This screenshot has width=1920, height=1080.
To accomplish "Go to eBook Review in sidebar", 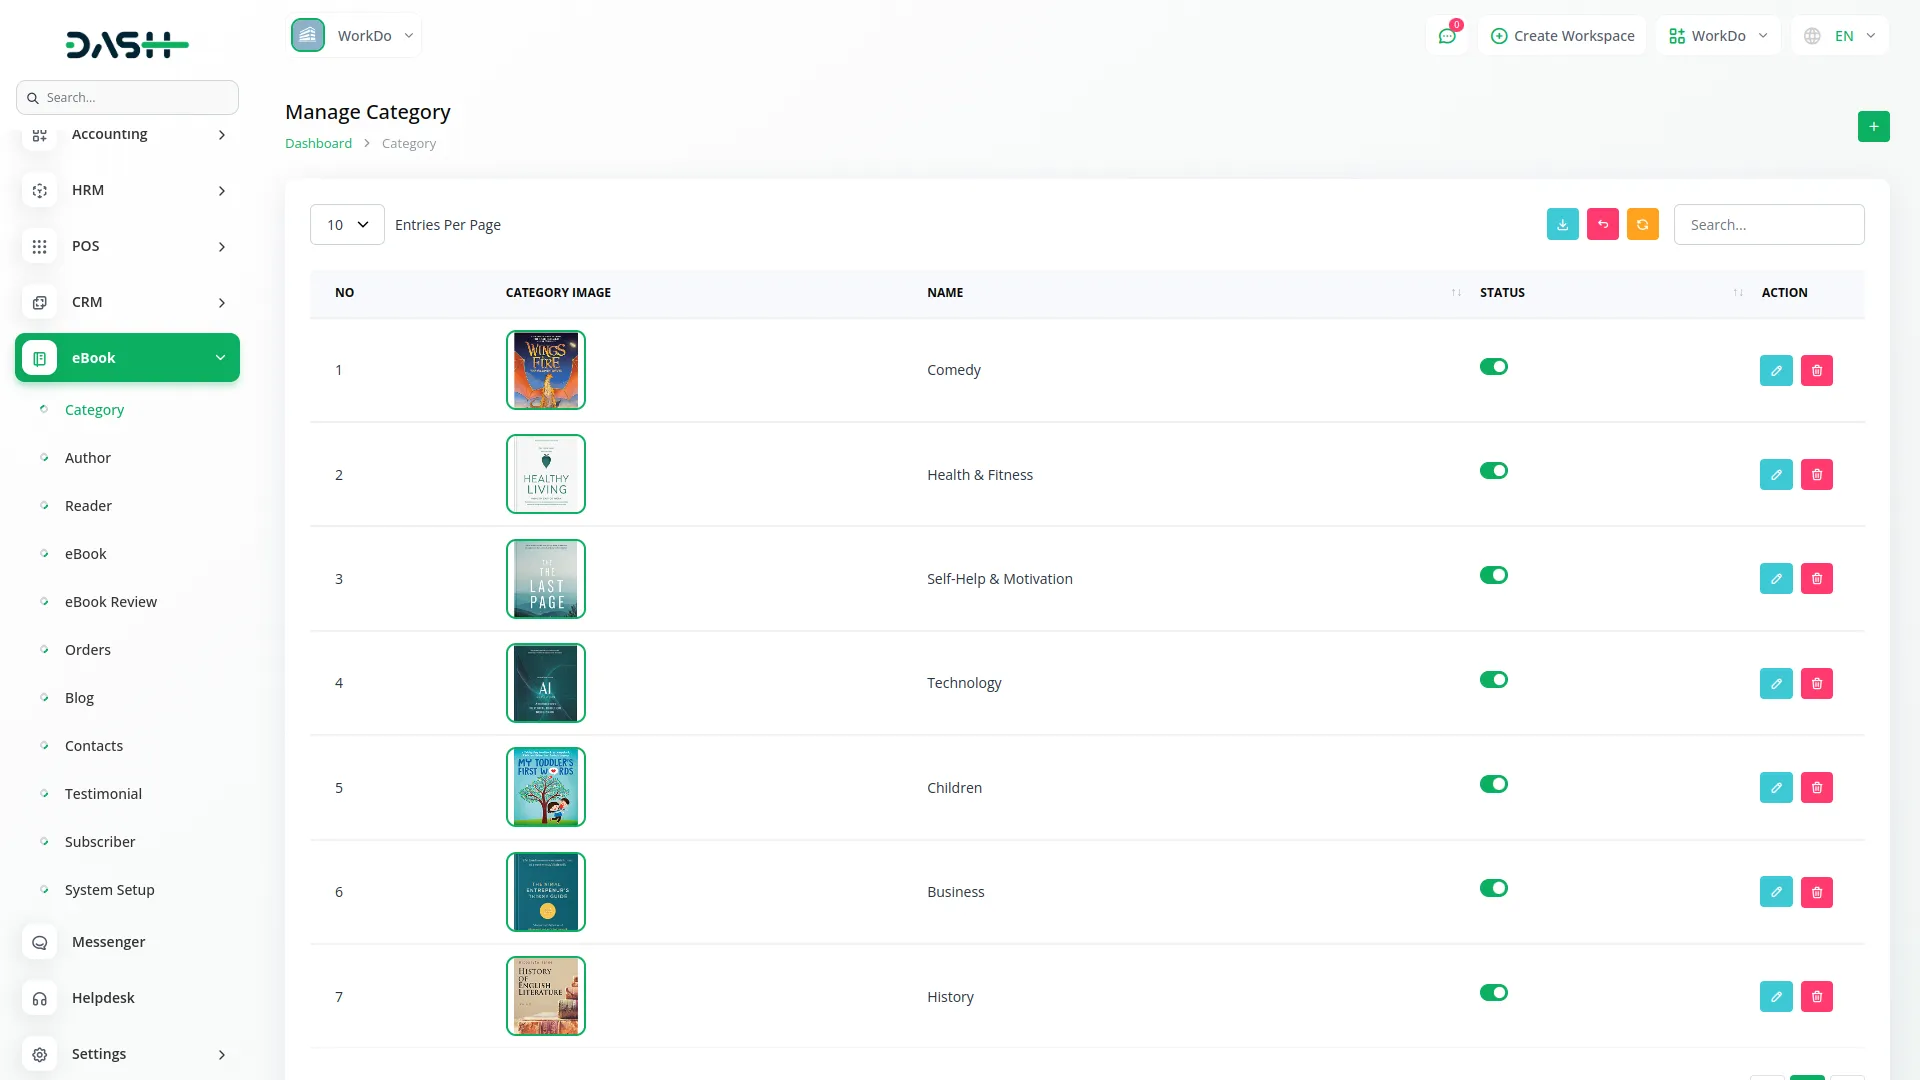I will [111, 602].
